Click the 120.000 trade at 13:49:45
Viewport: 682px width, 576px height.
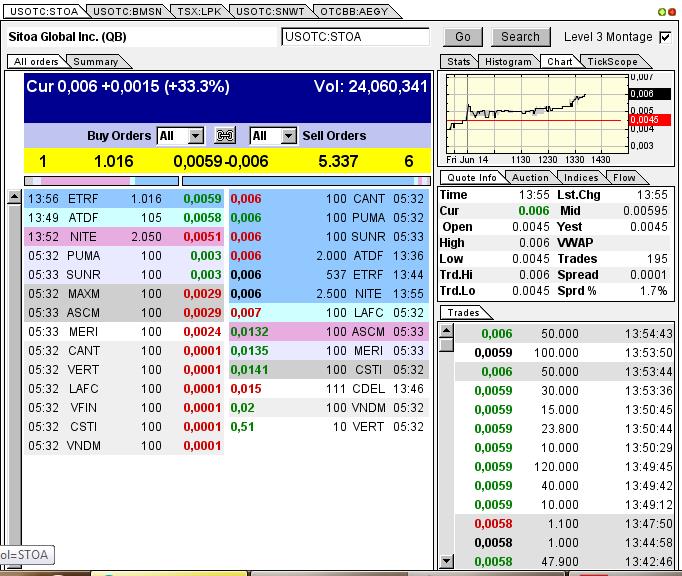[x=564, y=466]
